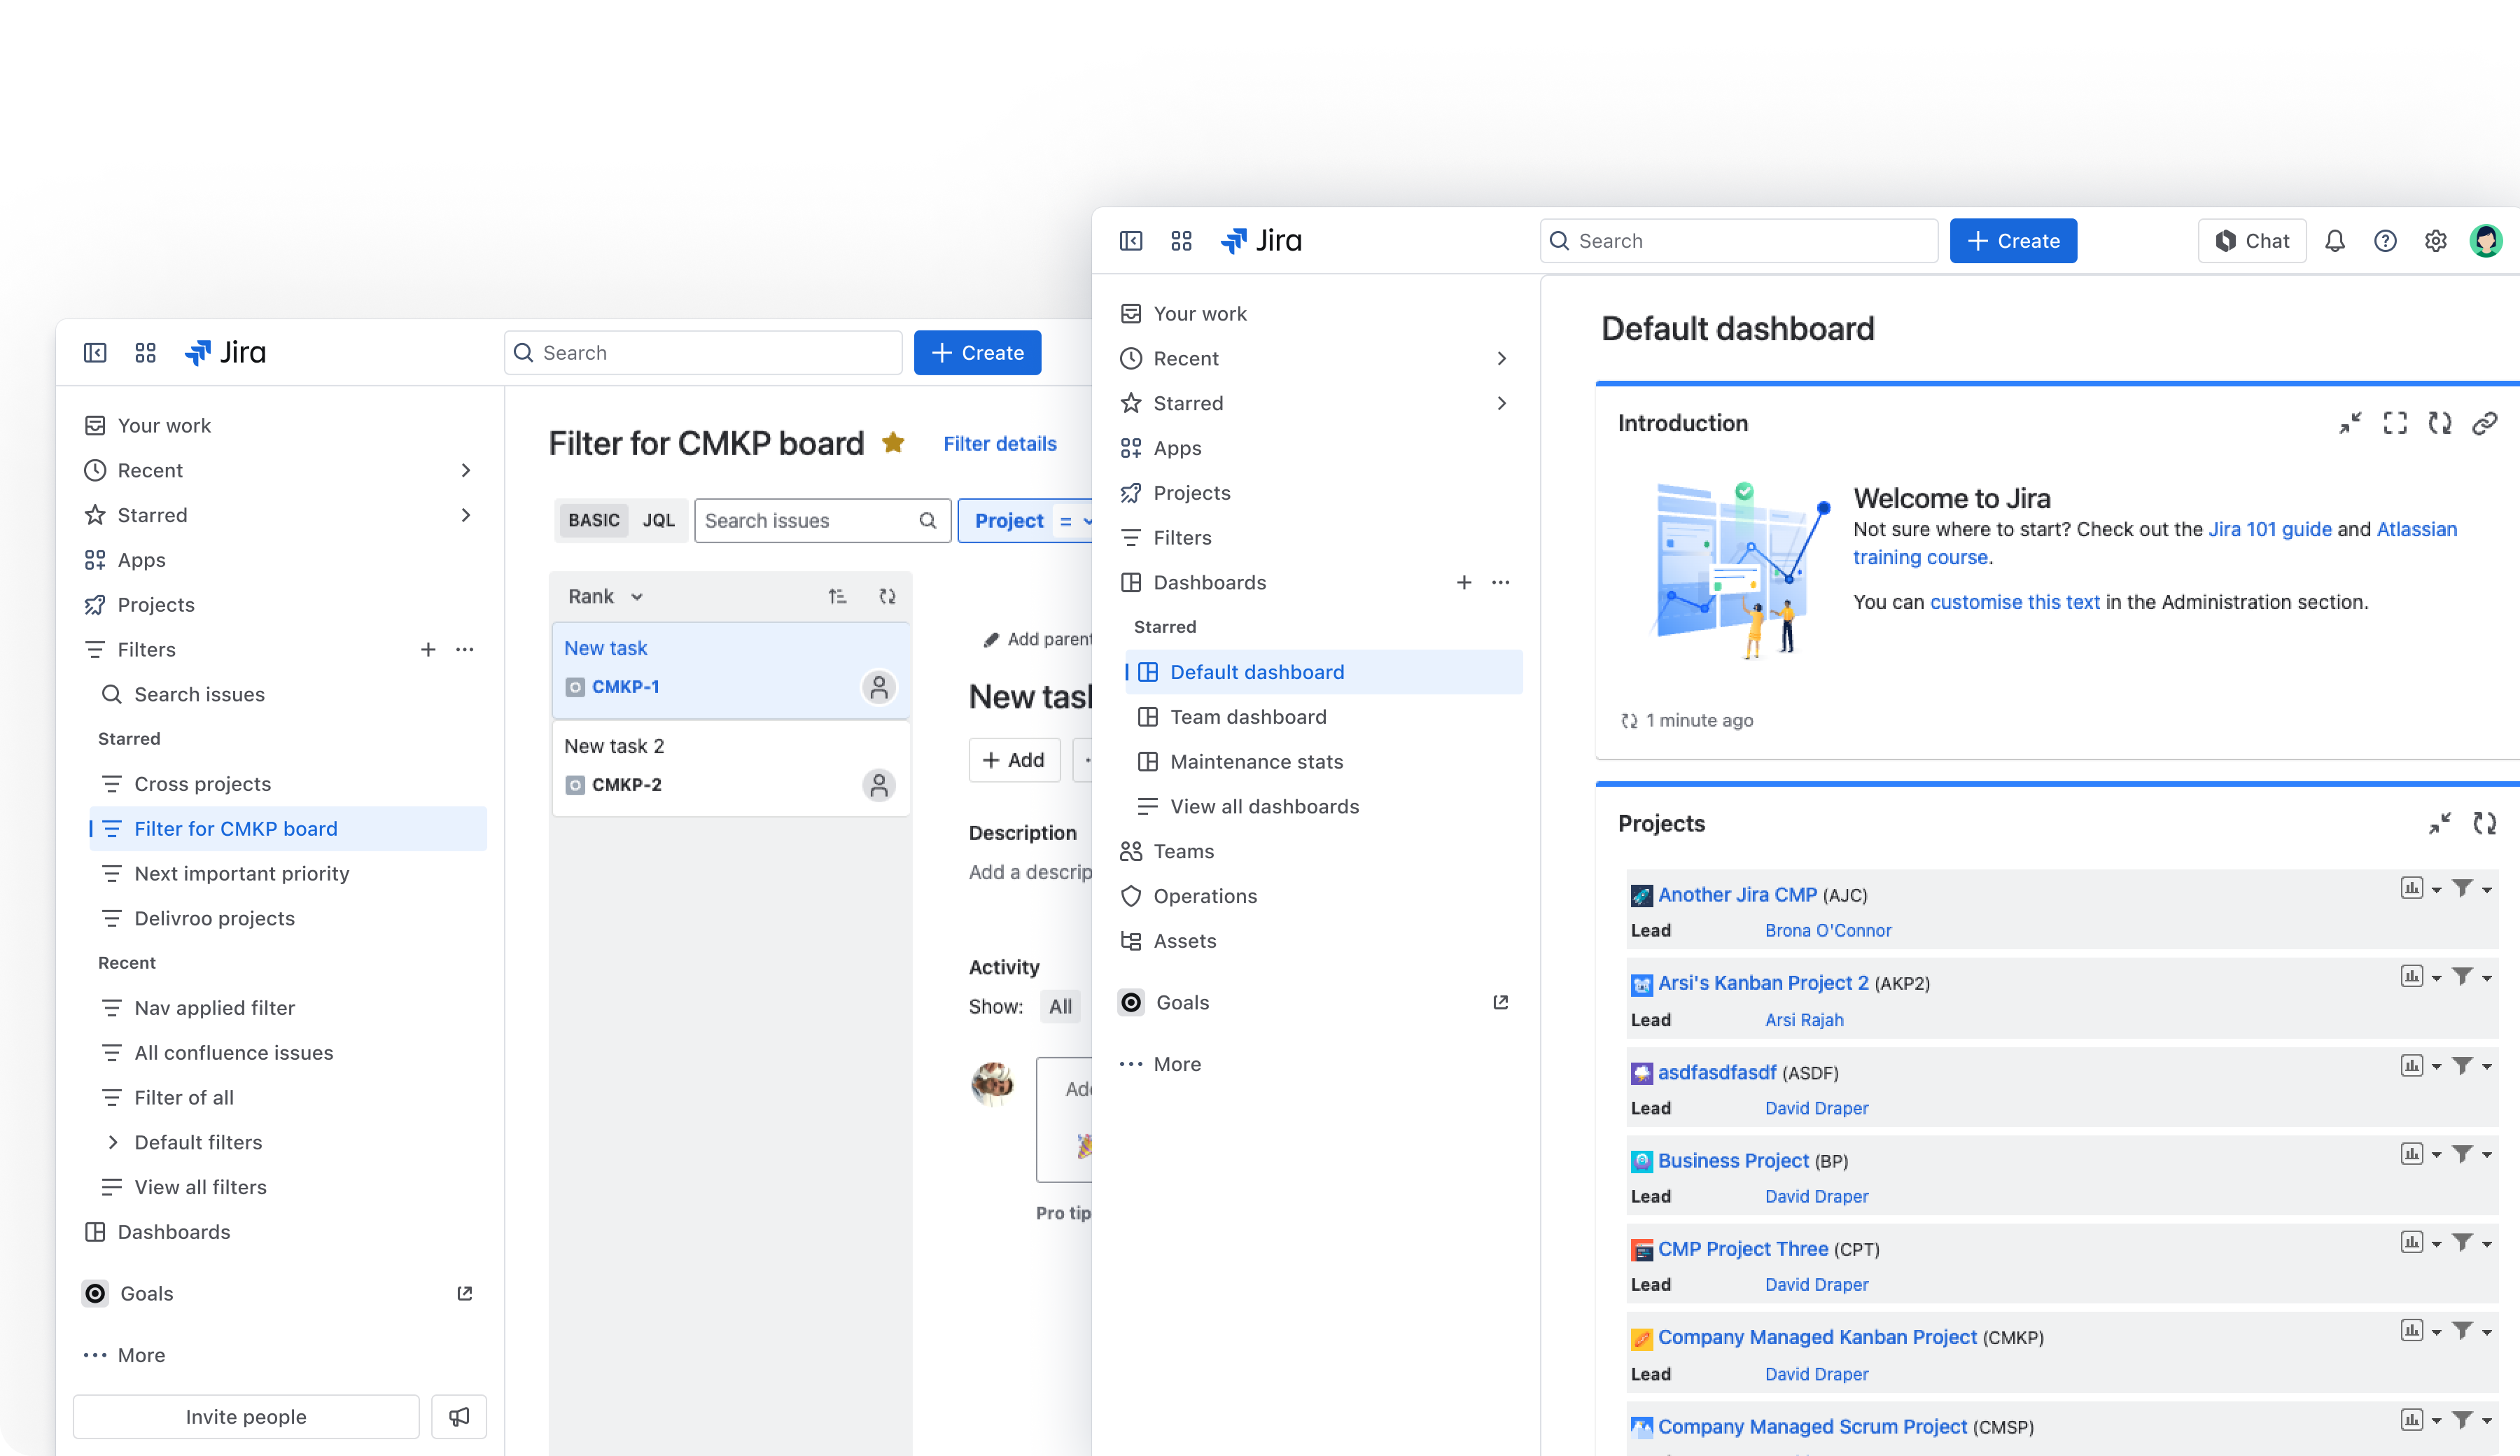
Task: Open the Project filter dropdown
Action: [1026, 520]
